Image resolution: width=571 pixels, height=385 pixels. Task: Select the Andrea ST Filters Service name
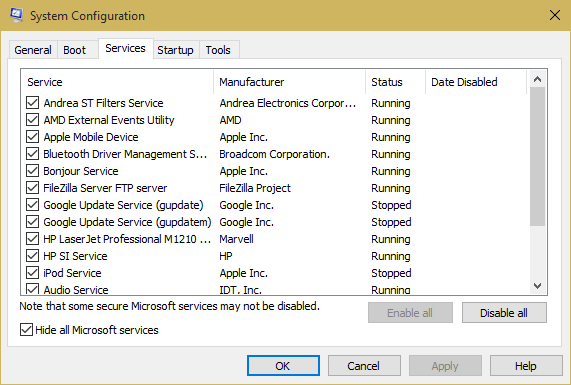point(103,103)
